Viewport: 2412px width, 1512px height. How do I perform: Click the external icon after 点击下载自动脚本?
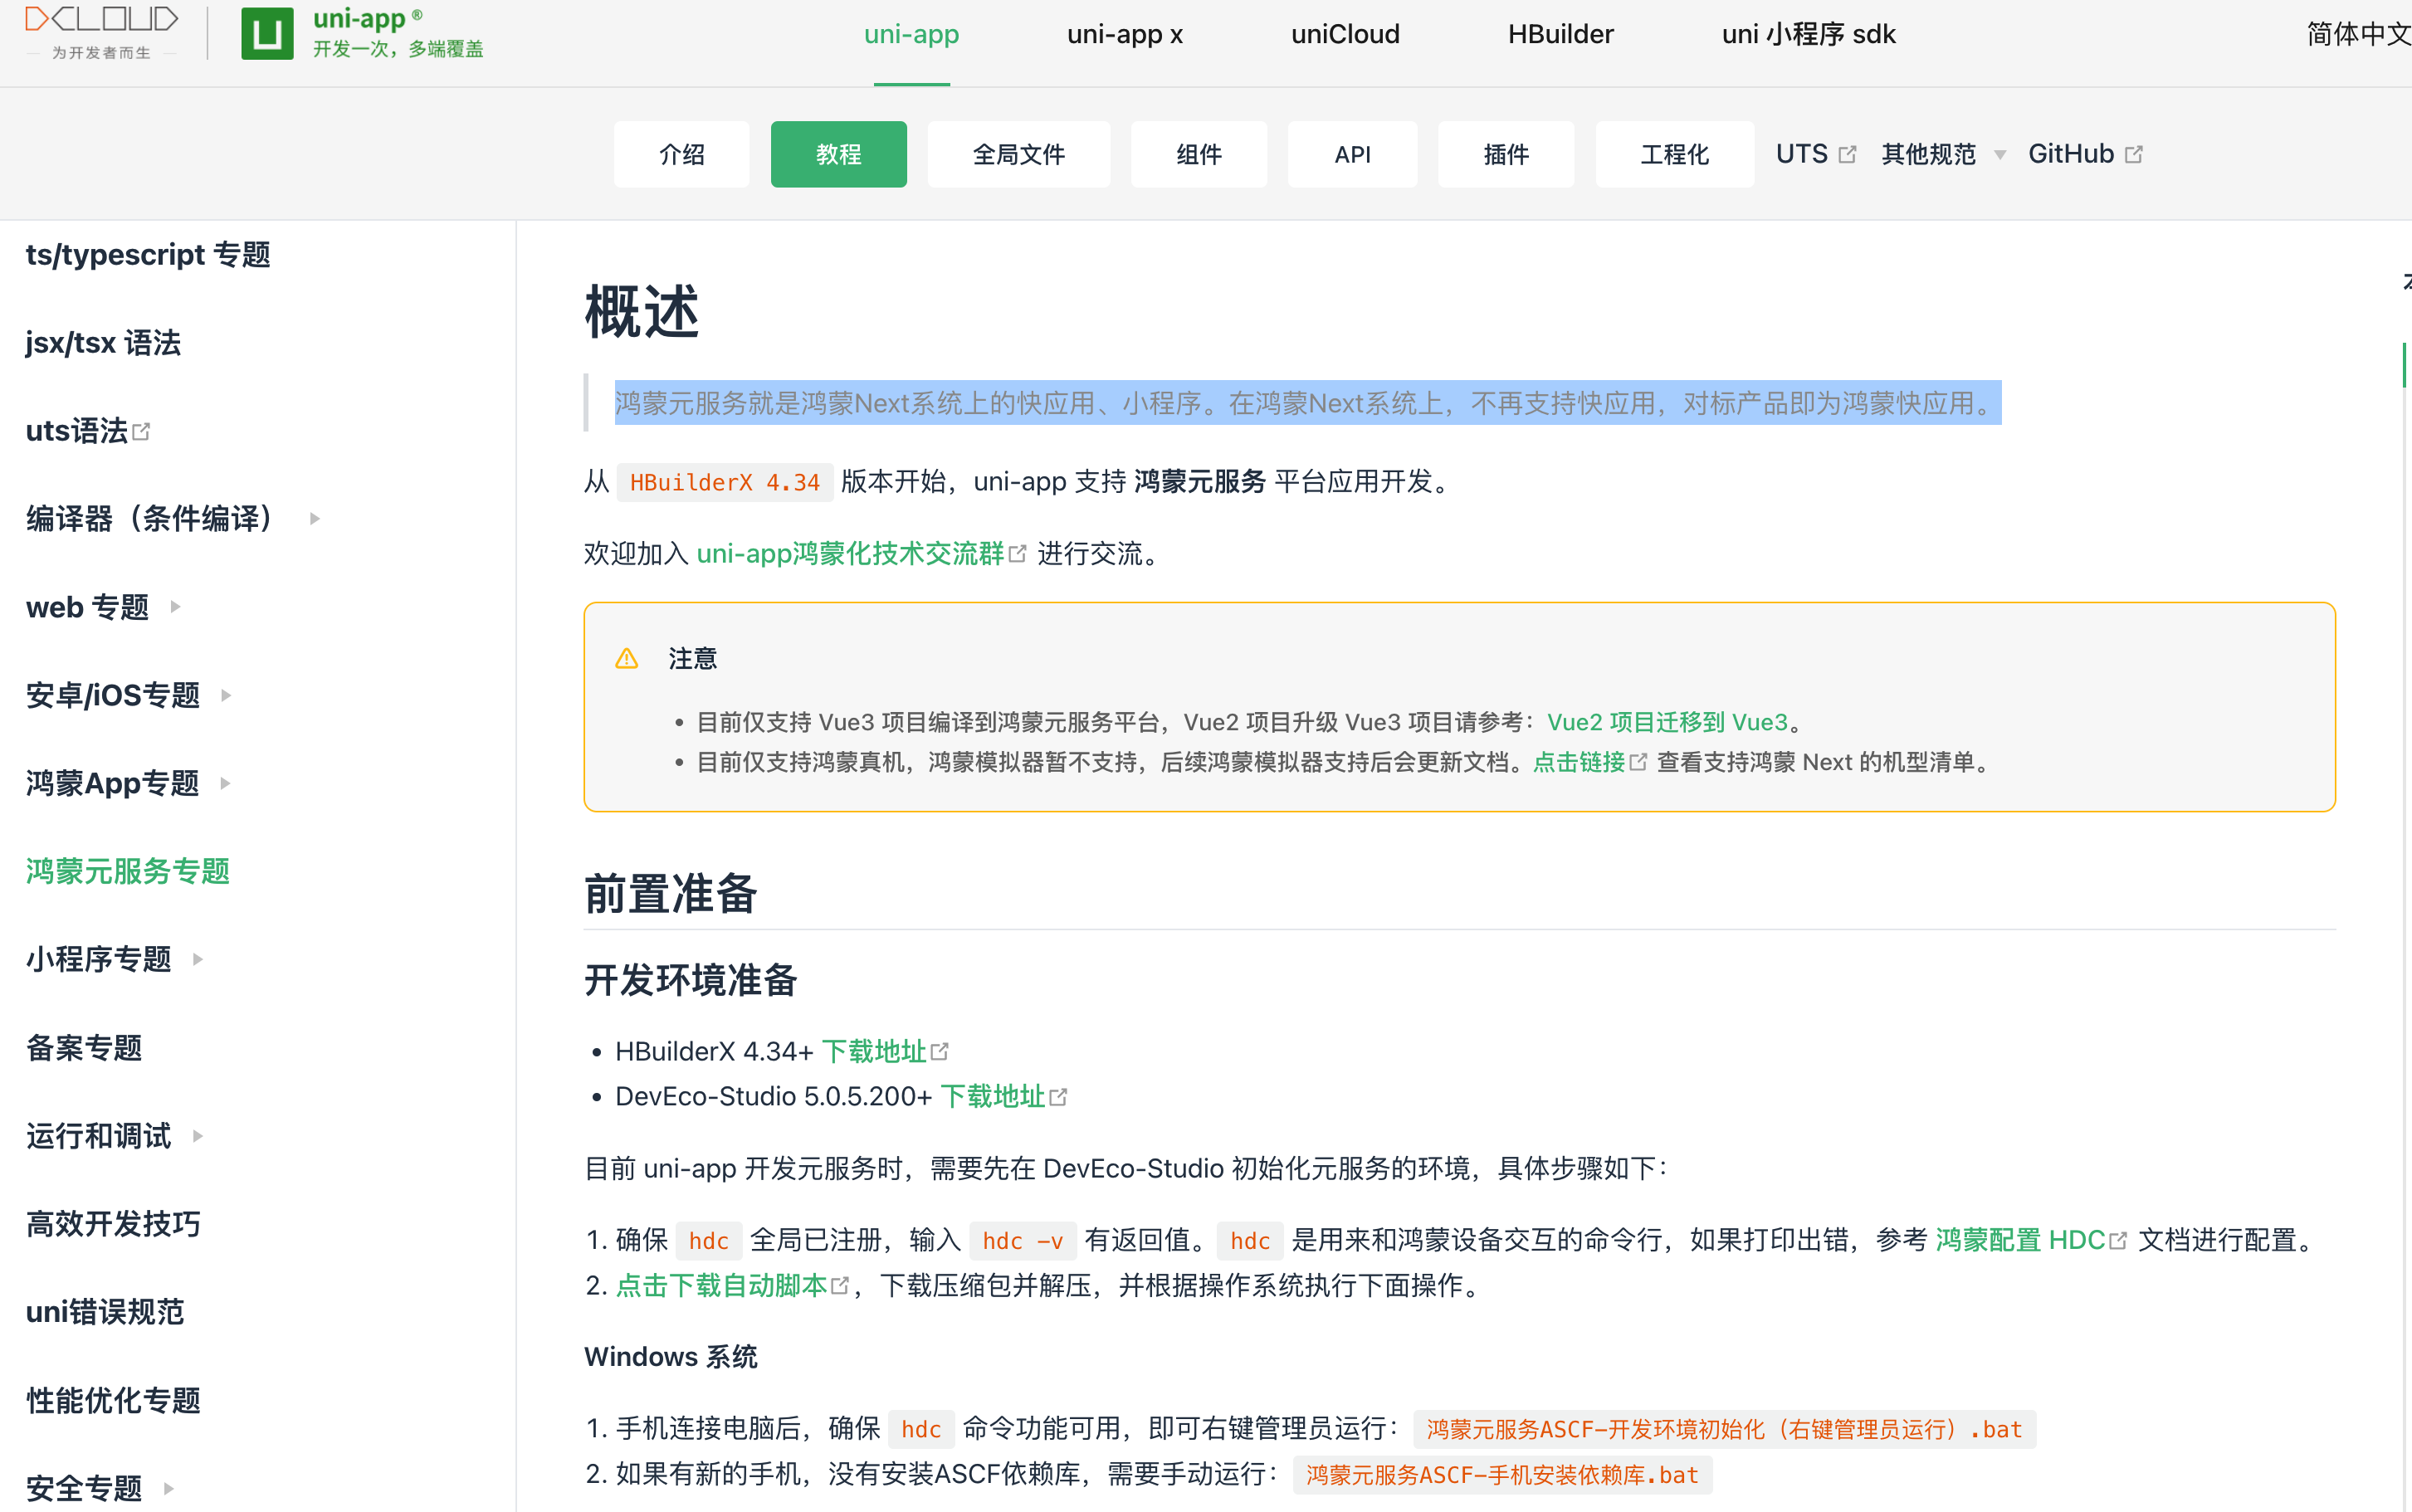pos(840,1286)
